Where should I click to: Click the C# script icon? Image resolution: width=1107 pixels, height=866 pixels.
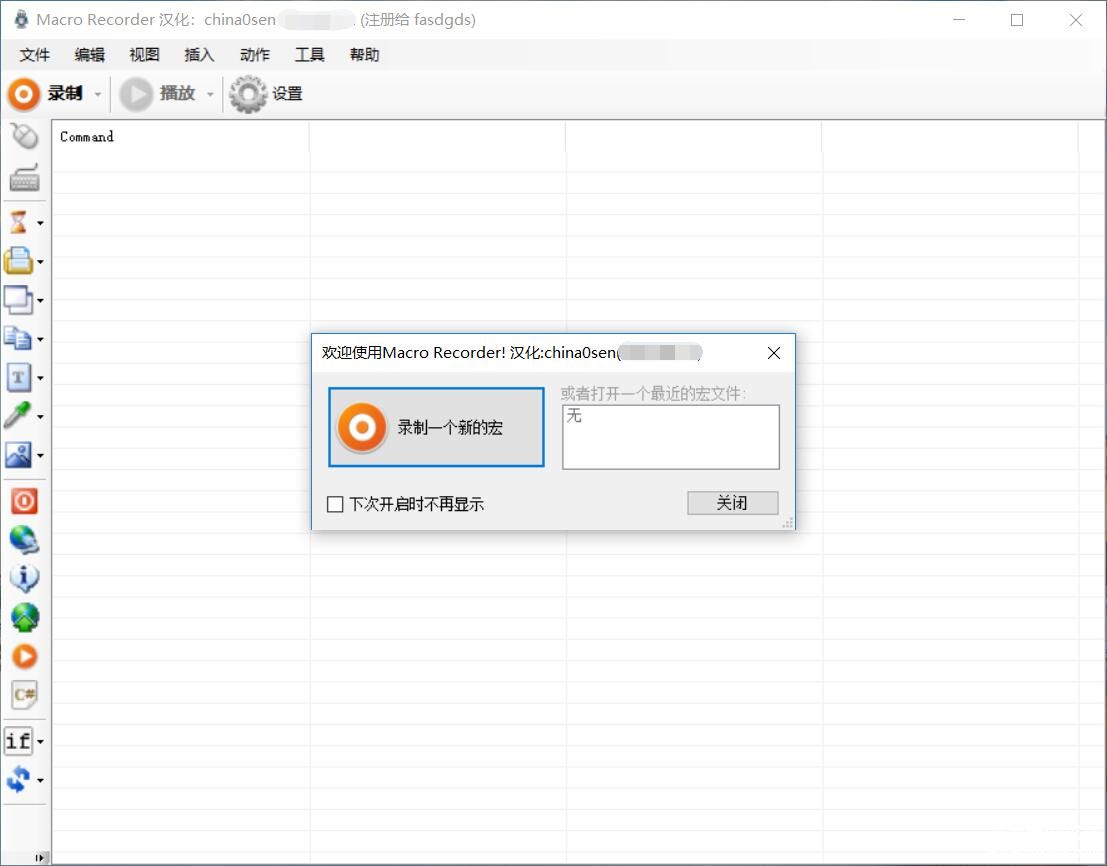pos(24,694)
